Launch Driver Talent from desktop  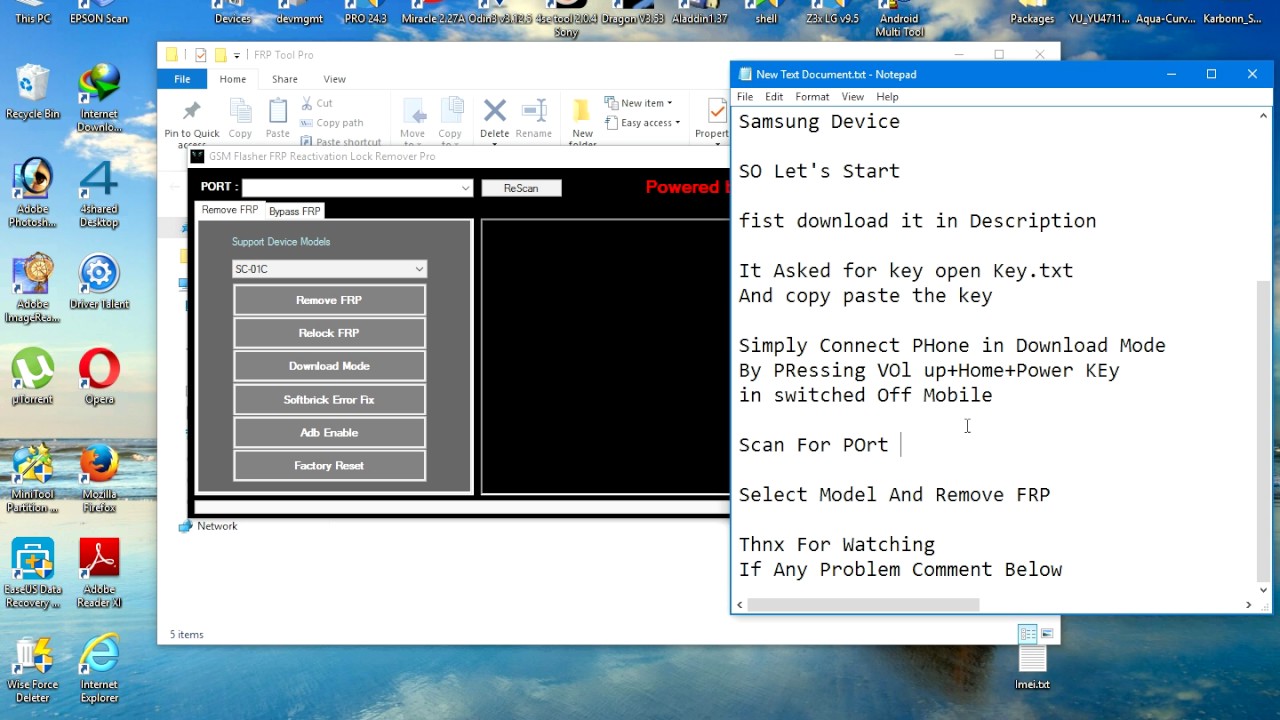click(99, 282)
